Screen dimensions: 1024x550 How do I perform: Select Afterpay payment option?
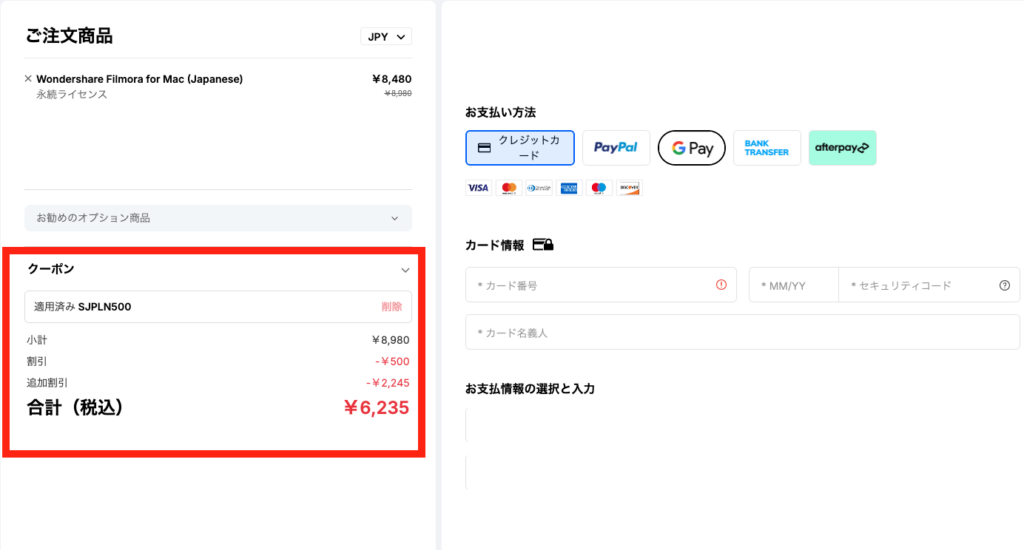coord(842,147)
